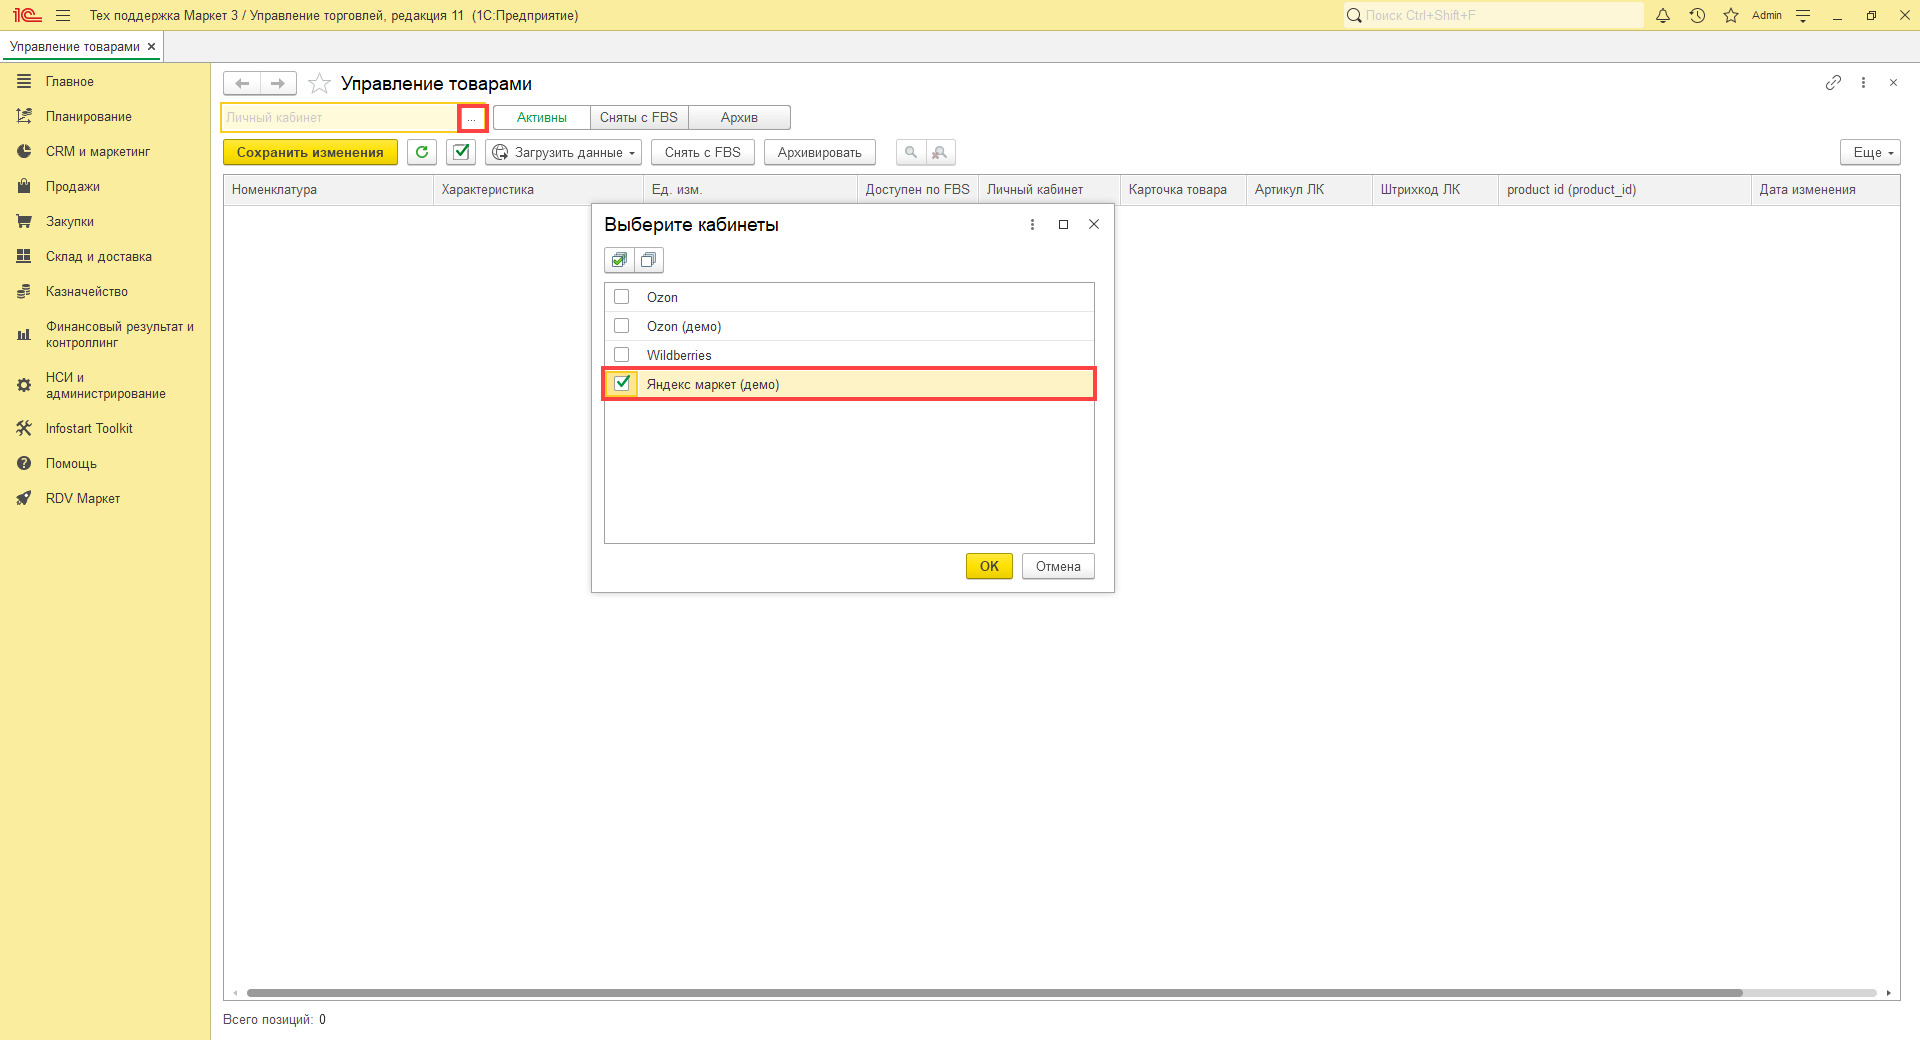Go forward with the right arrow button
Image resolution: width=1920 pixels, height=1040 pixels.
(x=278, y=83)
